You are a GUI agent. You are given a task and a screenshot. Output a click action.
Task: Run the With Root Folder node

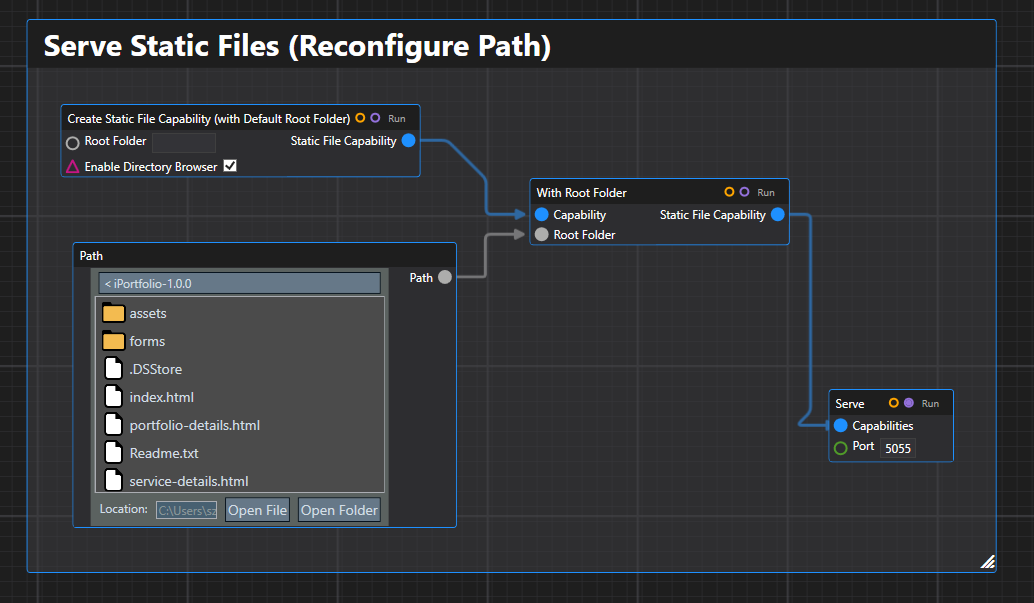coord(766,193)
